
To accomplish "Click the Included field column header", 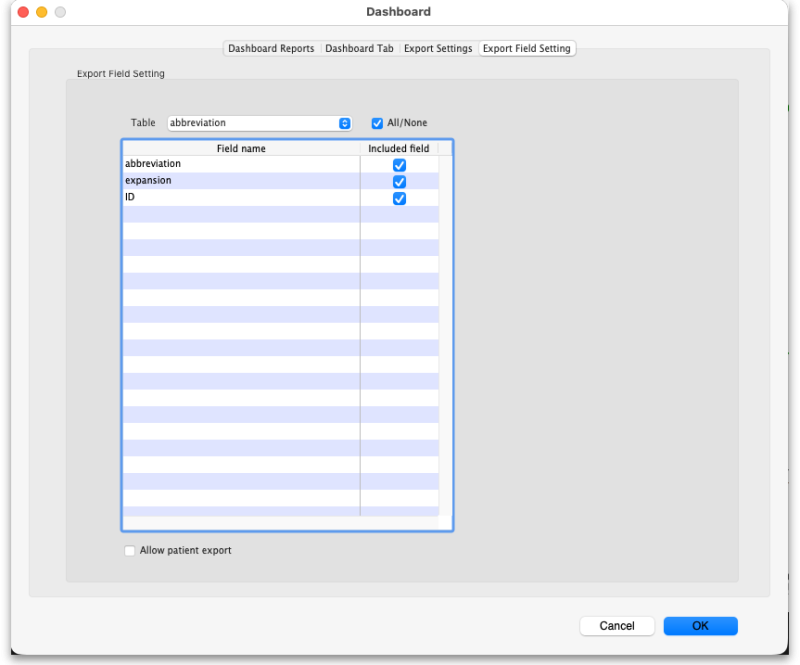I will pos(399,149).
